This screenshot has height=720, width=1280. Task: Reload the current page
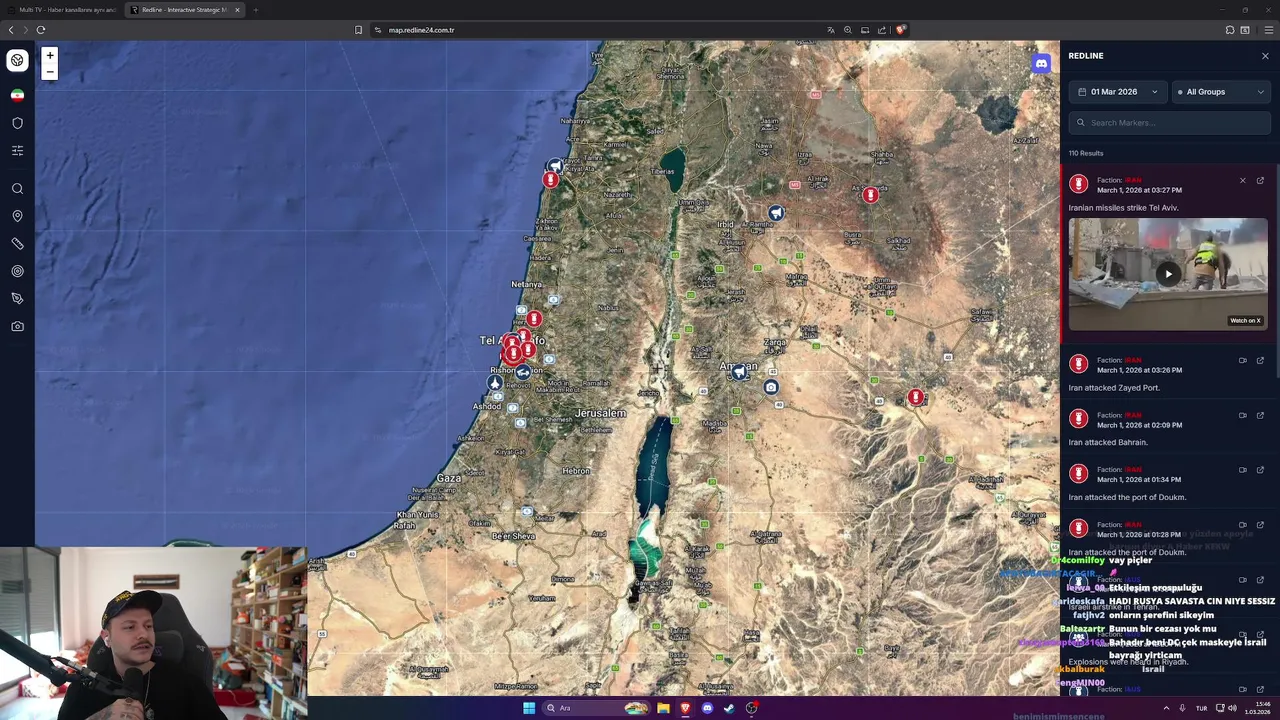[x=41, y=30]
